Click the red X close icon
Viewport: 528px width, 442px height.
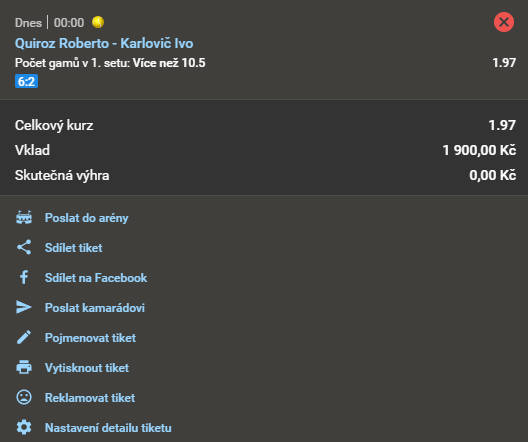pyautogui.click(x=504, y=22)
